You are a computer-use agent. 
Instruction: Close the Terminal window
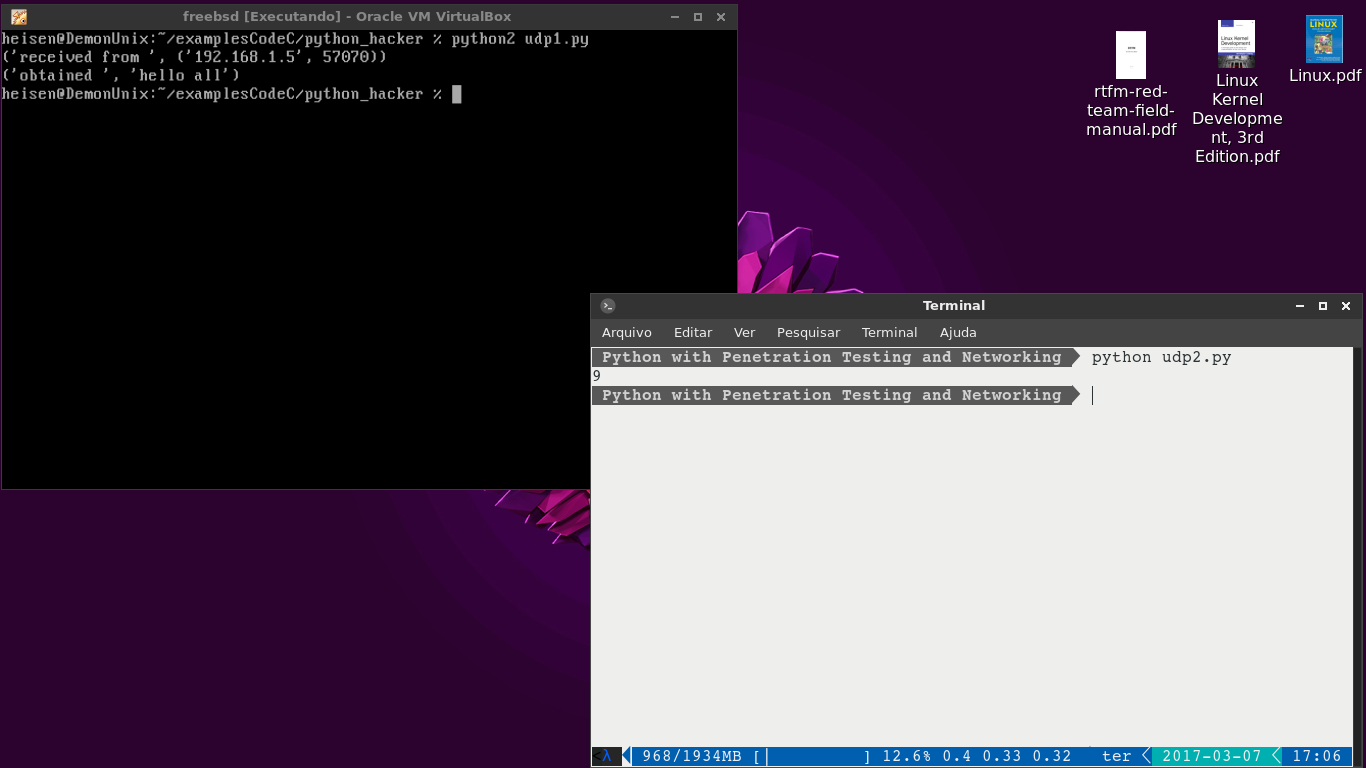tap(1346, 306)
